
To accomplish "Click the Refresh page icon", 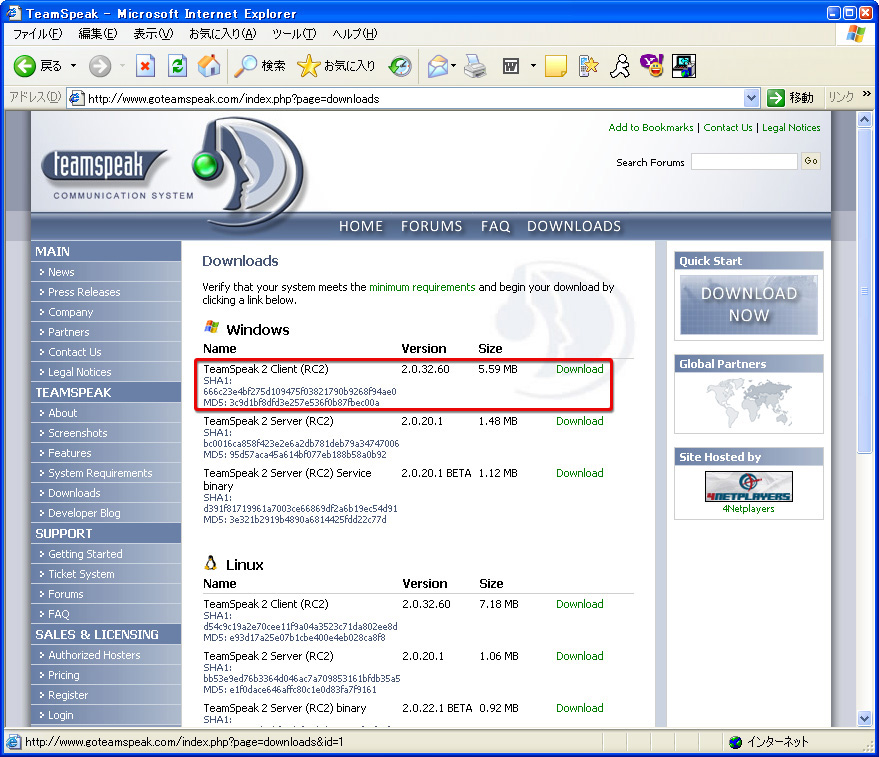I will click(178, 66).
